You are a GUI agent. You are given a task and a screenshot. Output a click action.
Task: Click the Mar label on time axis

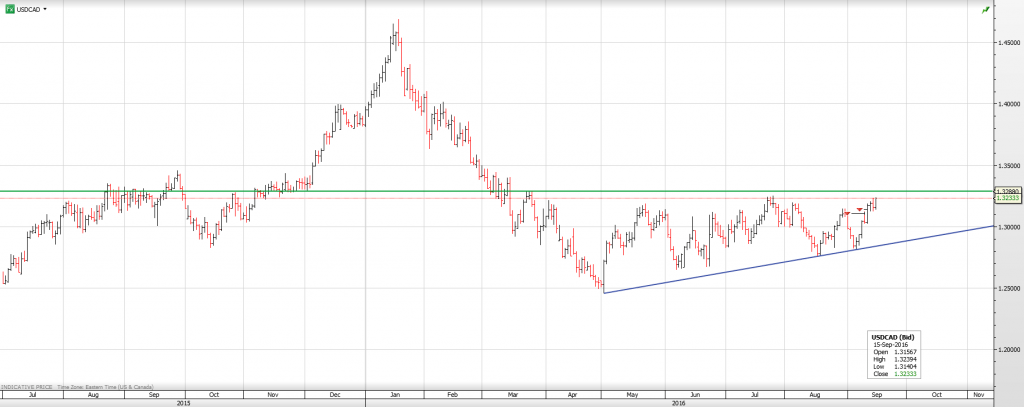pyautogui.click(x=512, y=395)
